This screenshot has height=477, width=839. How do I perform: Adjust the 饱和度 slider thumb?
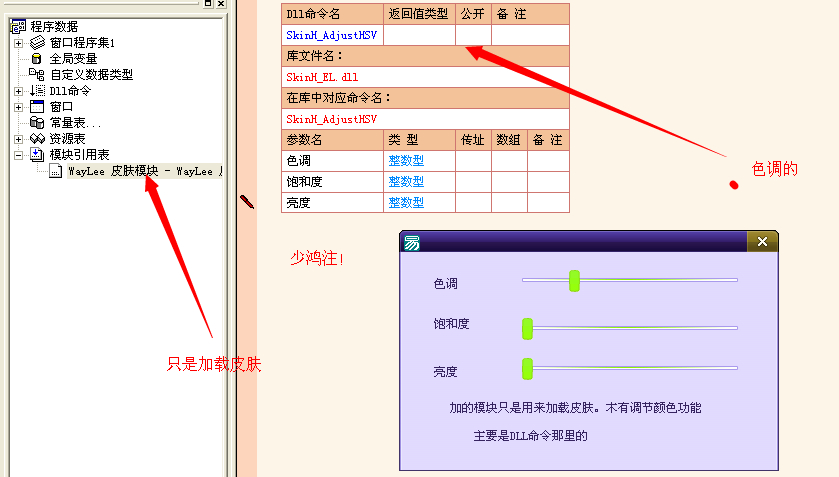[x=528, y=329]
